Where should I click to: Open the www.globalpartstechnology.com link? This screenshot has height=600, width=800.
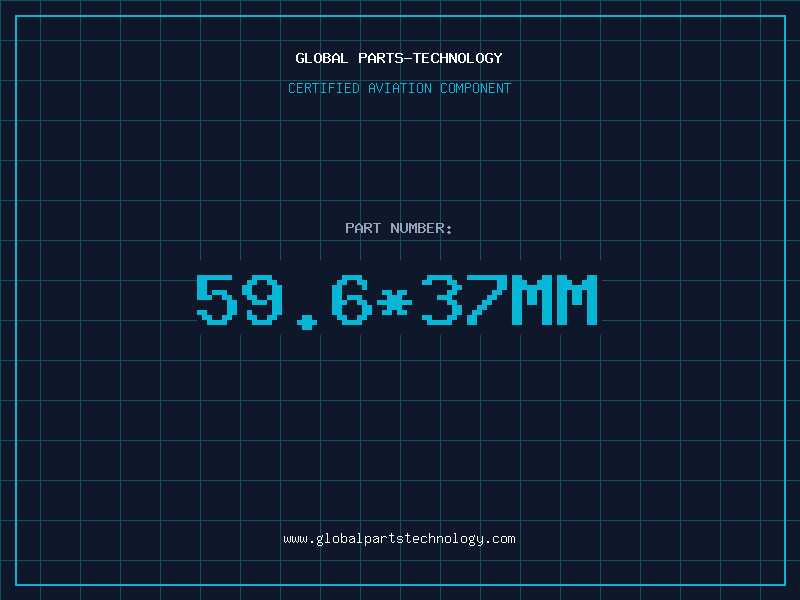[399, 539]
